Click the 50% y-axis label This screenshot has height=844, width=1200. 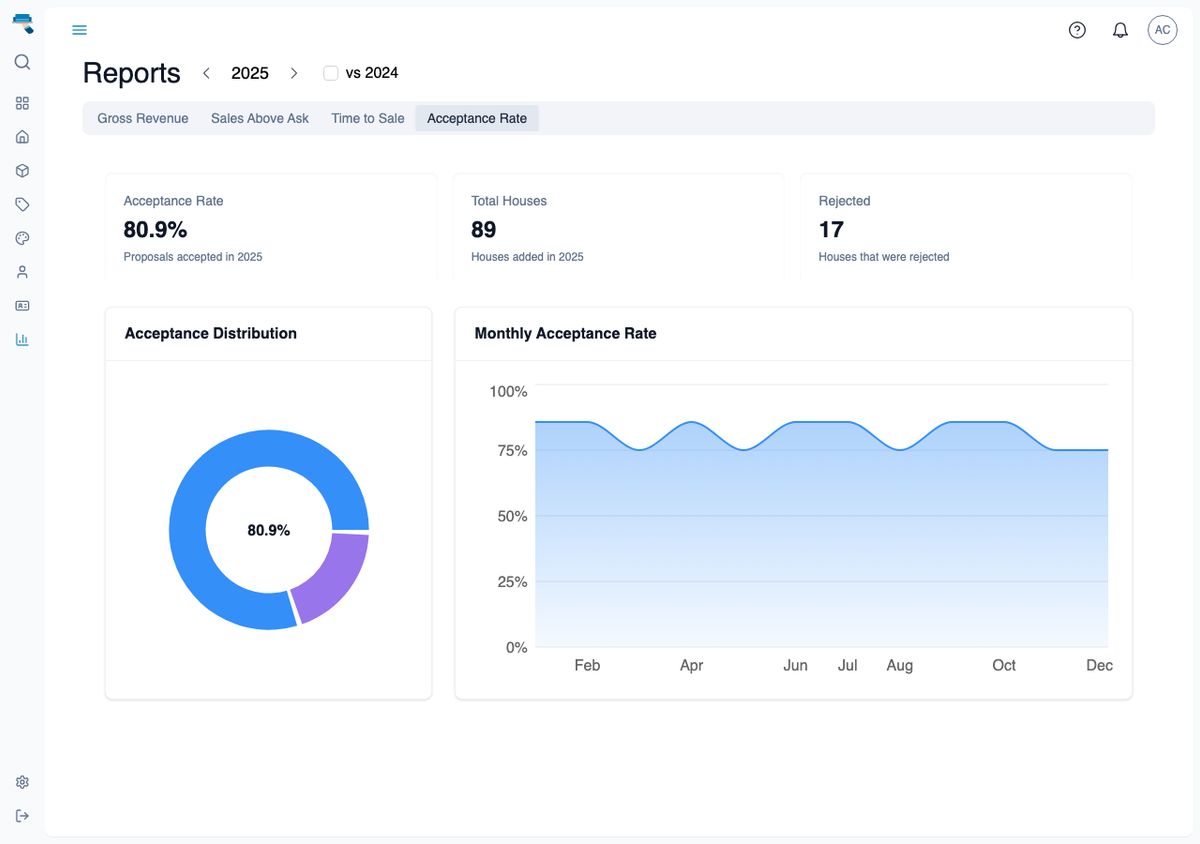click(512, 516)
